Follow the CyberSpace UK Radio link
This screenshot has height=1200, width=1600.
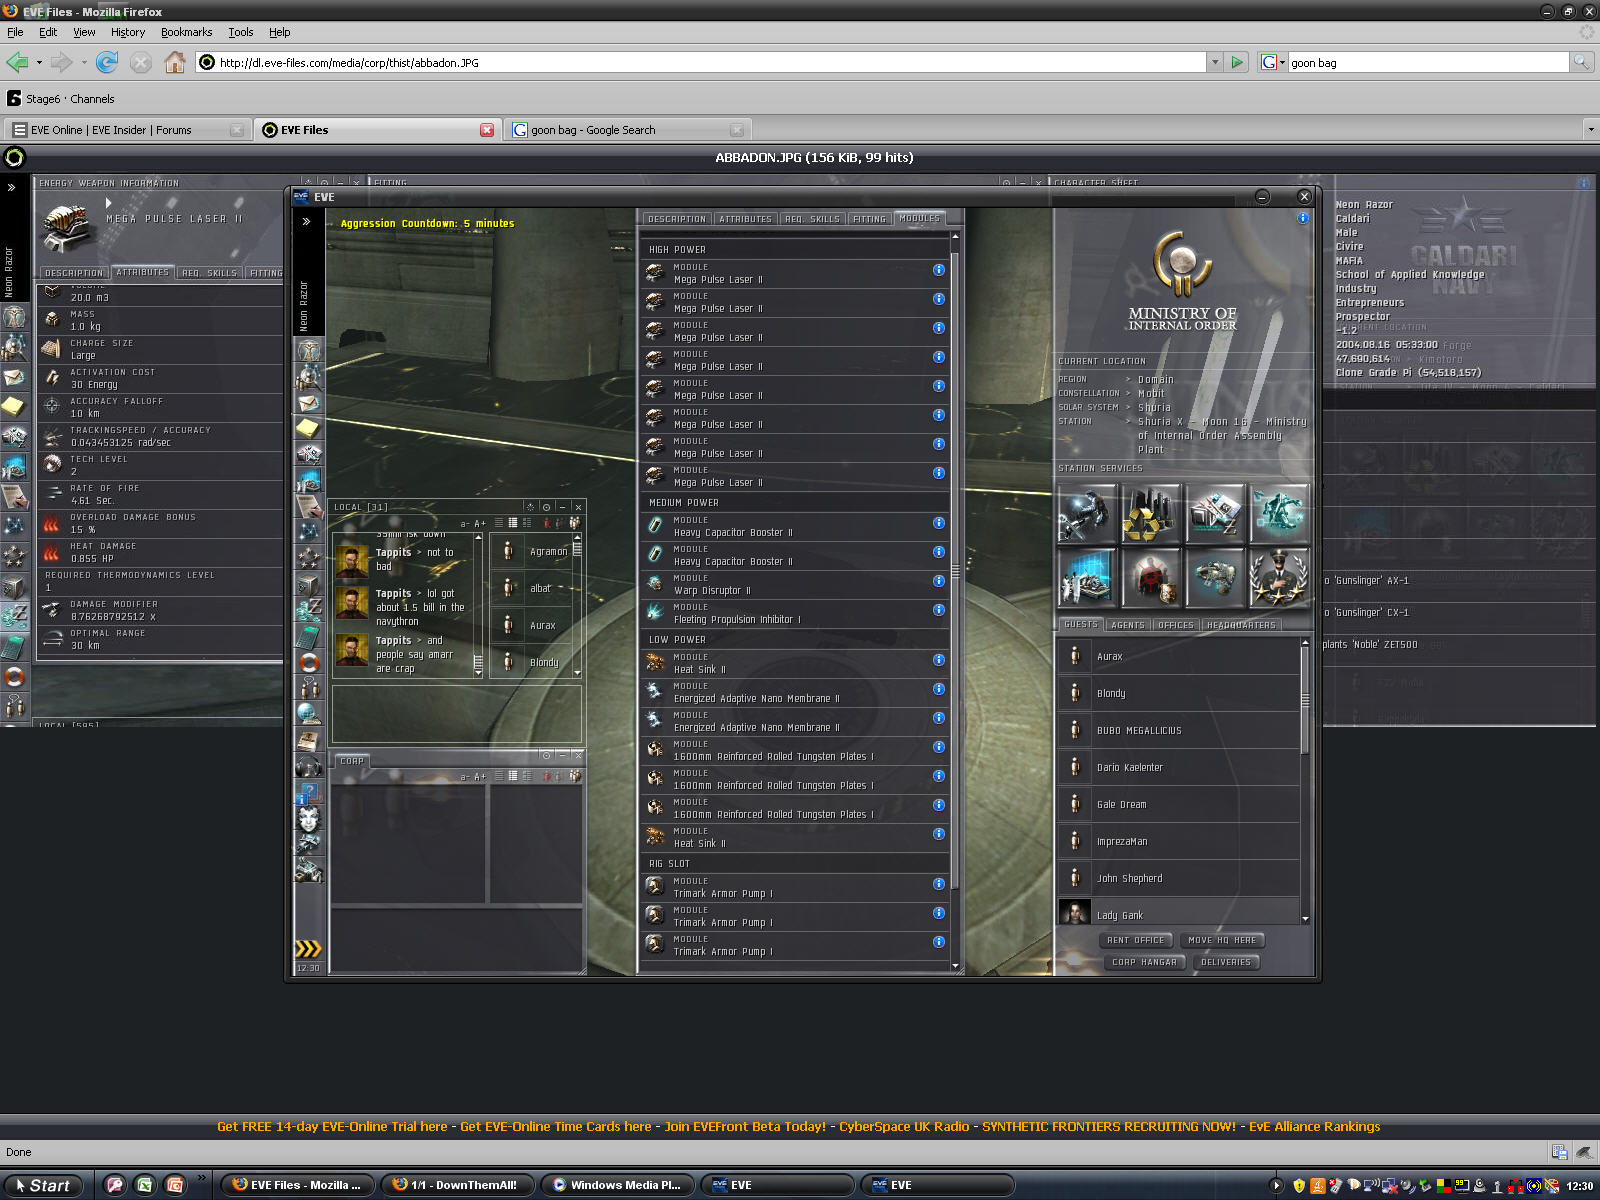pyautogui.click(x=903, y=1126)
